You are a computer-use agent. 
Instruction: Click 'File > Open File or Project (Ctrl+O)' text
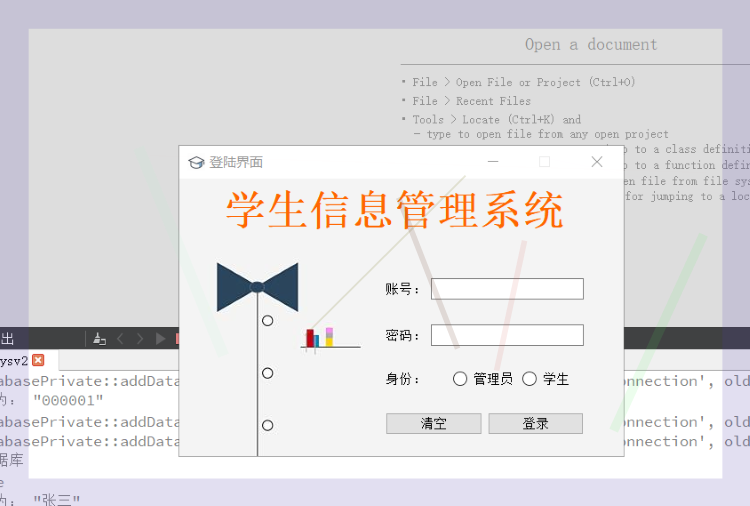(x=524, y=82)
